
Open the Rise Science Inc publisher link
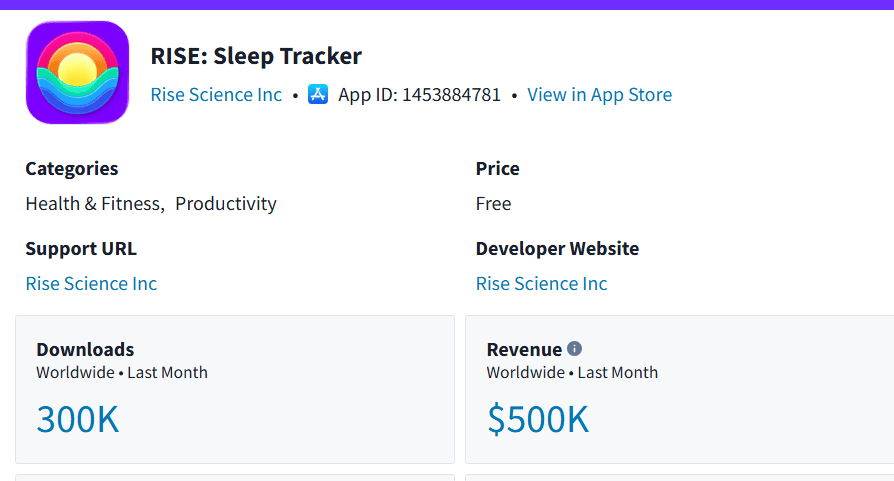pyautogui.click(x=216, y=95)
